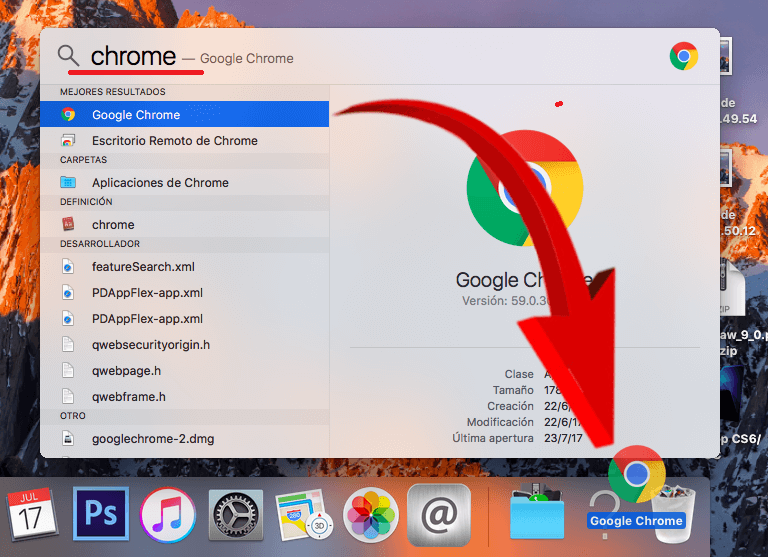This screenshot has height=557, width=768.
Task: Open the blue folder stack in Dock
Action: pos(537,512)
